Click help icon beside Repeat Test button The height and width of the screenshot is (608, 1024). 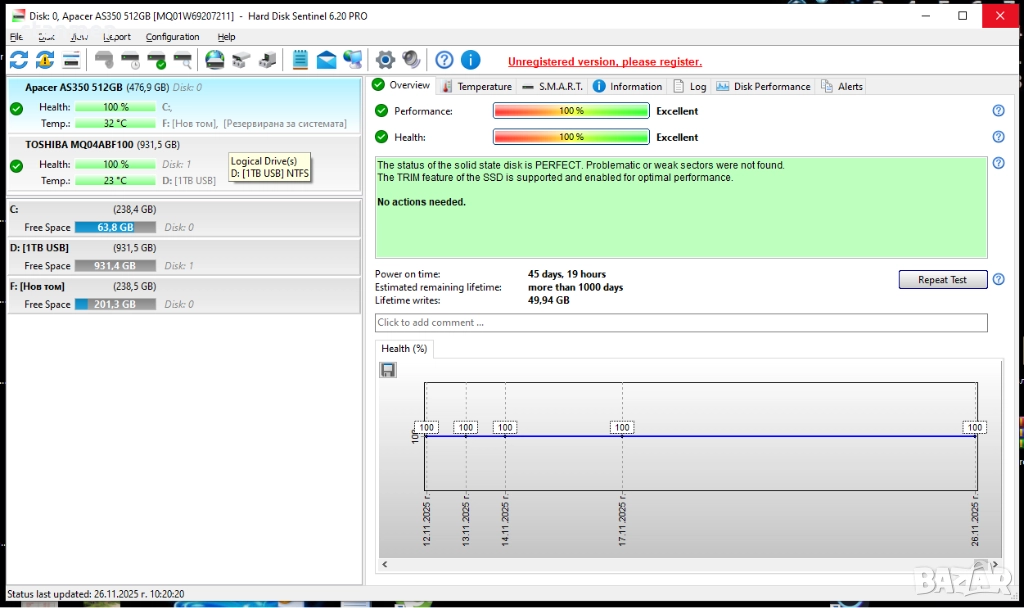998,280
